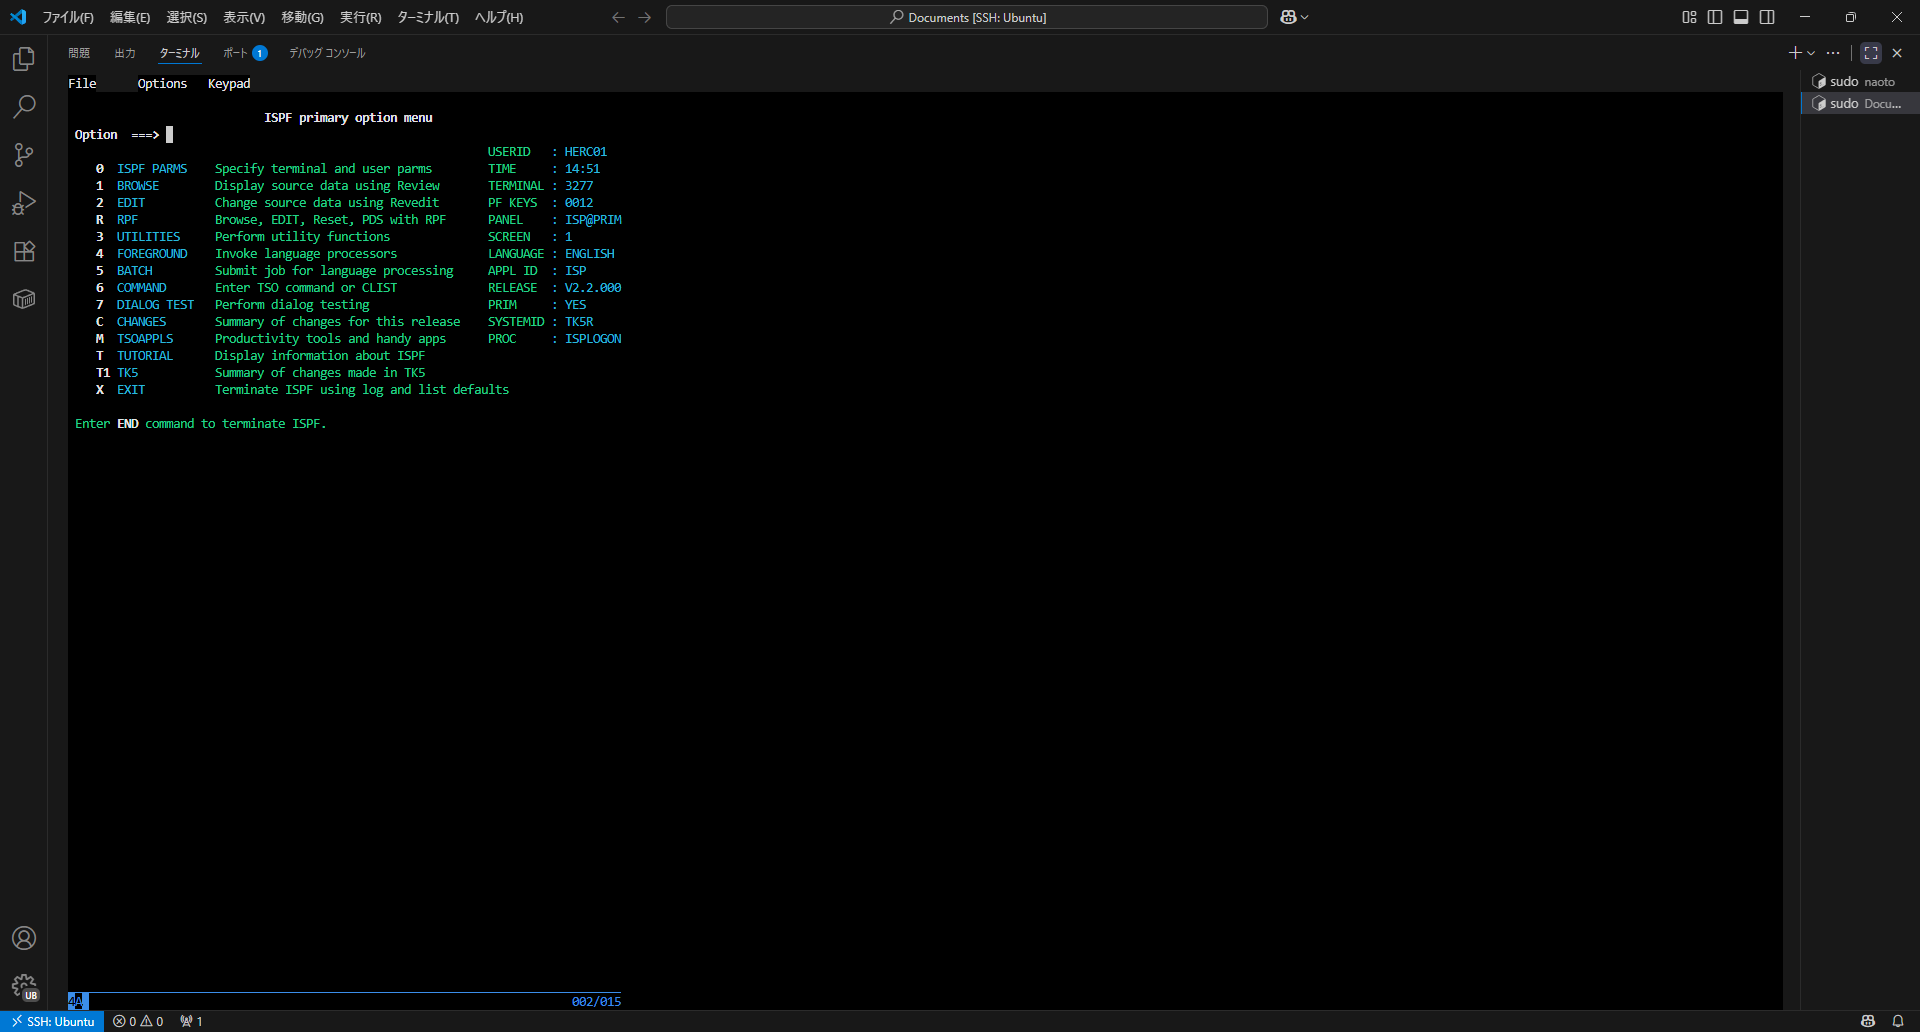
Task: Click the EDIT option text
Action: pos(131,203)
